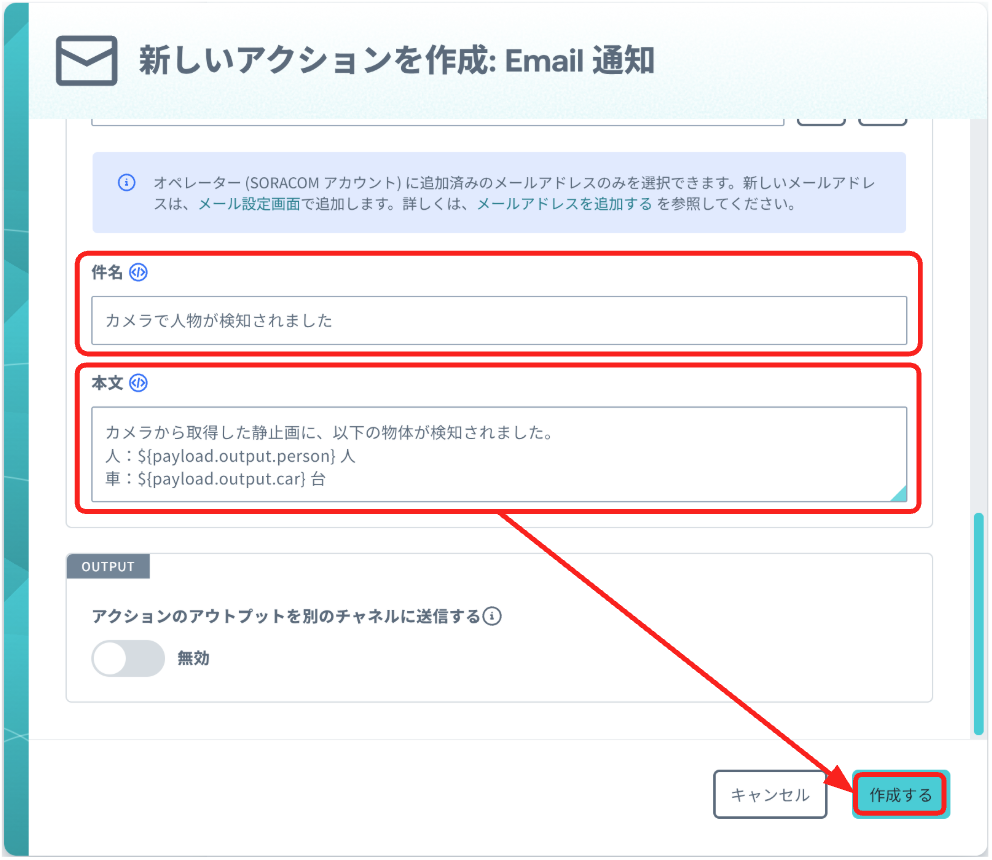The width and height of the screenshot is (992, 860).
Task: Click the envelope icon in dialog header
Action: tap(86, 61)
